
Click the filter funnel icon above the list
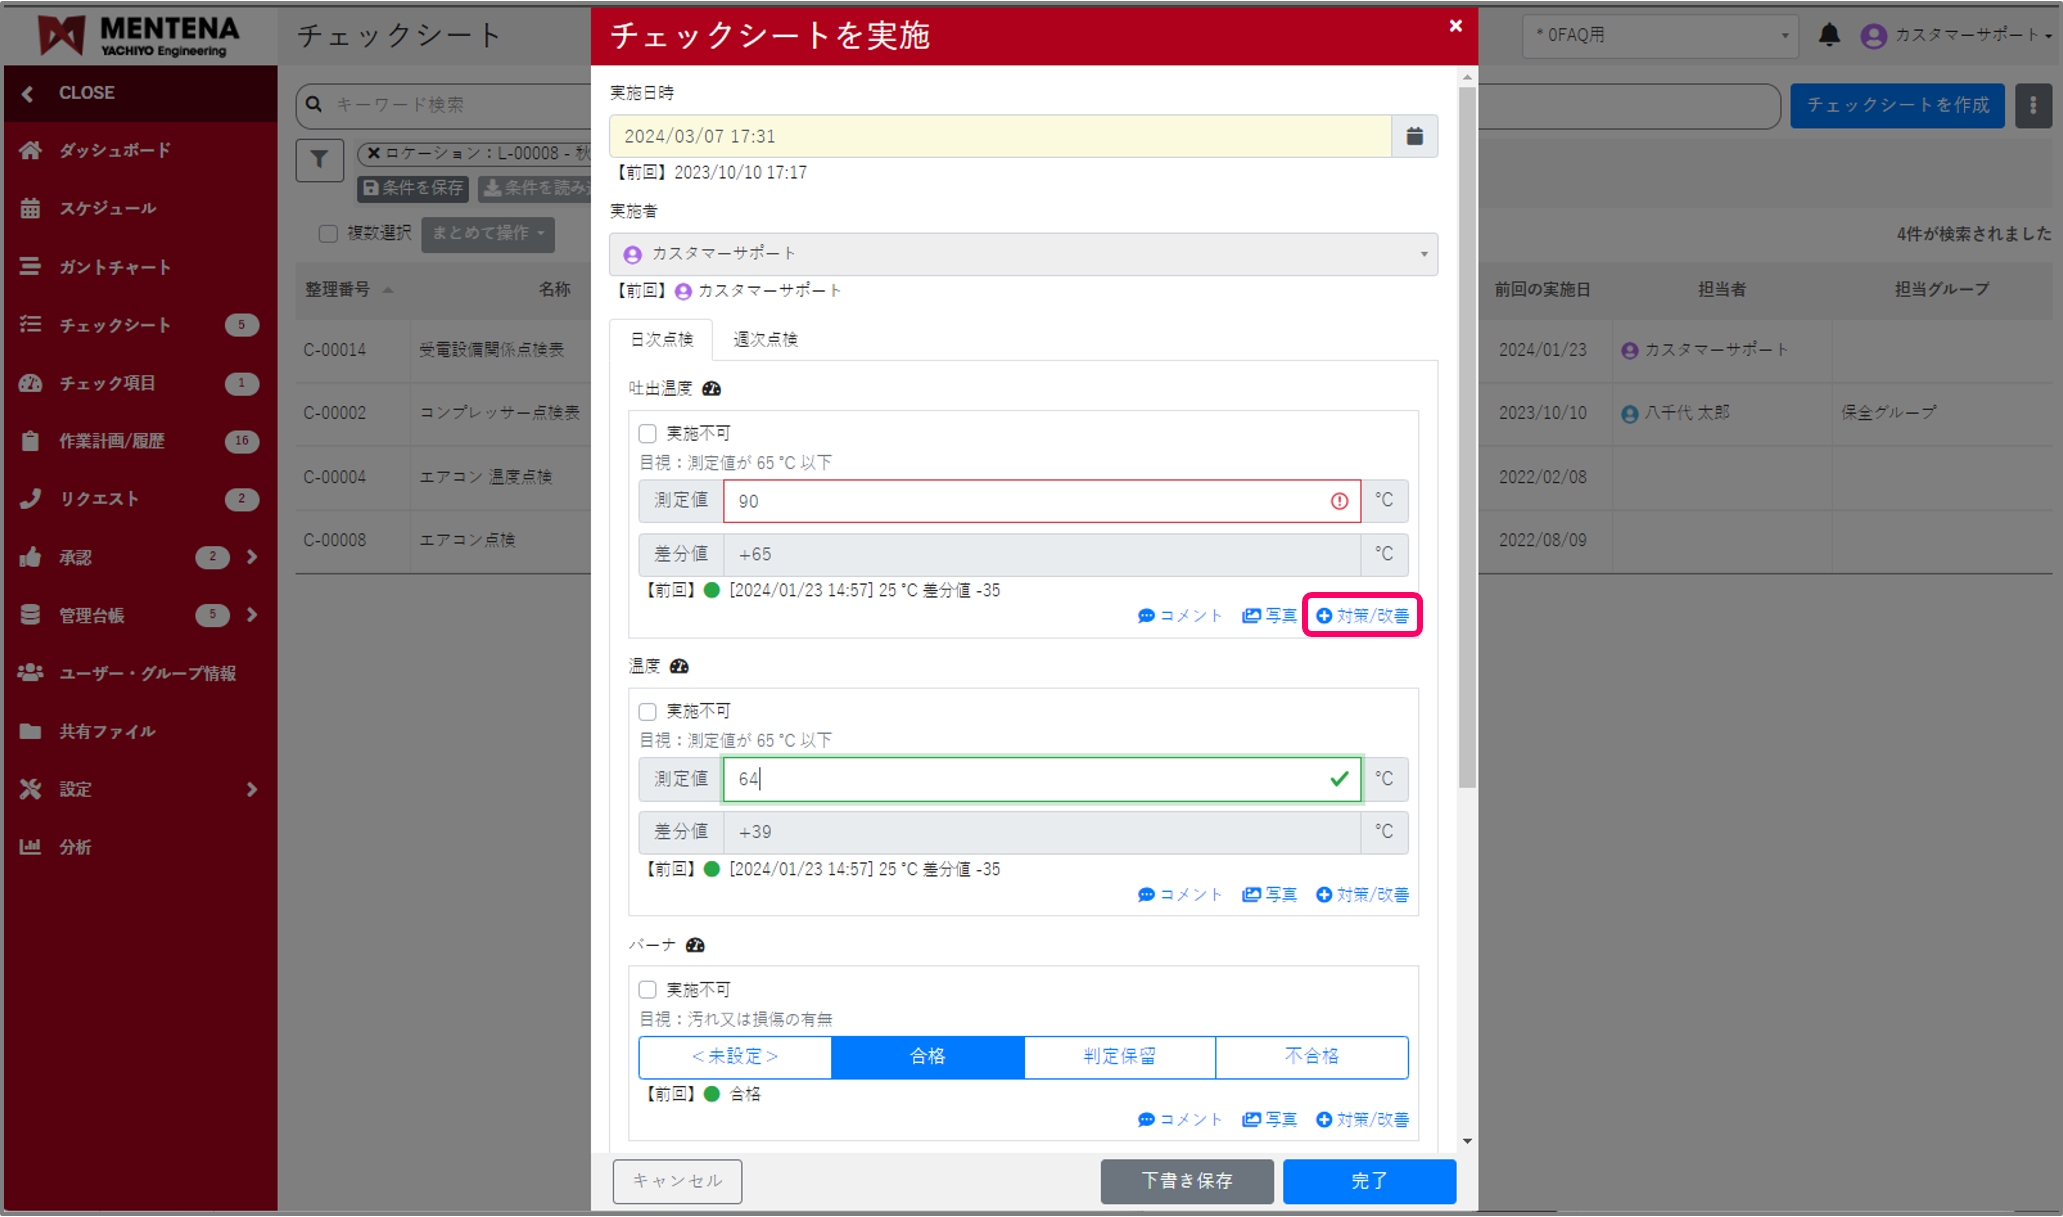click(319, 160)
